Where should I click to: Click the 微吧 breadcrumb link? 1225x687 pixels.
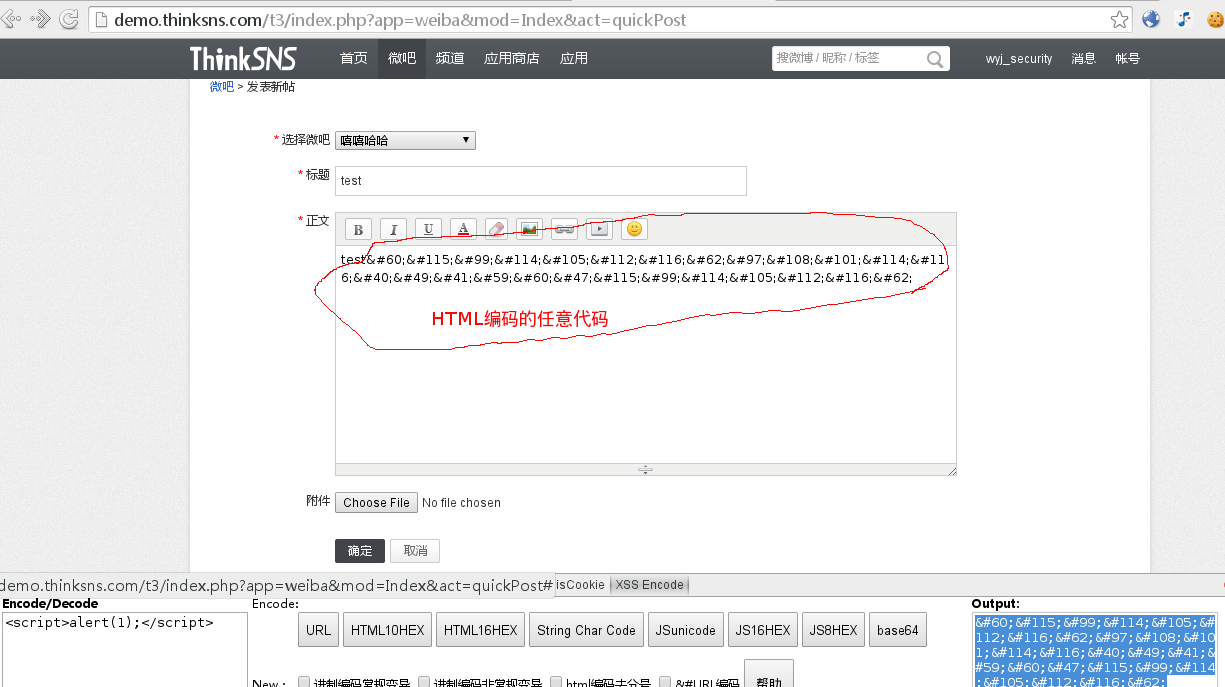tap(222, 87)
